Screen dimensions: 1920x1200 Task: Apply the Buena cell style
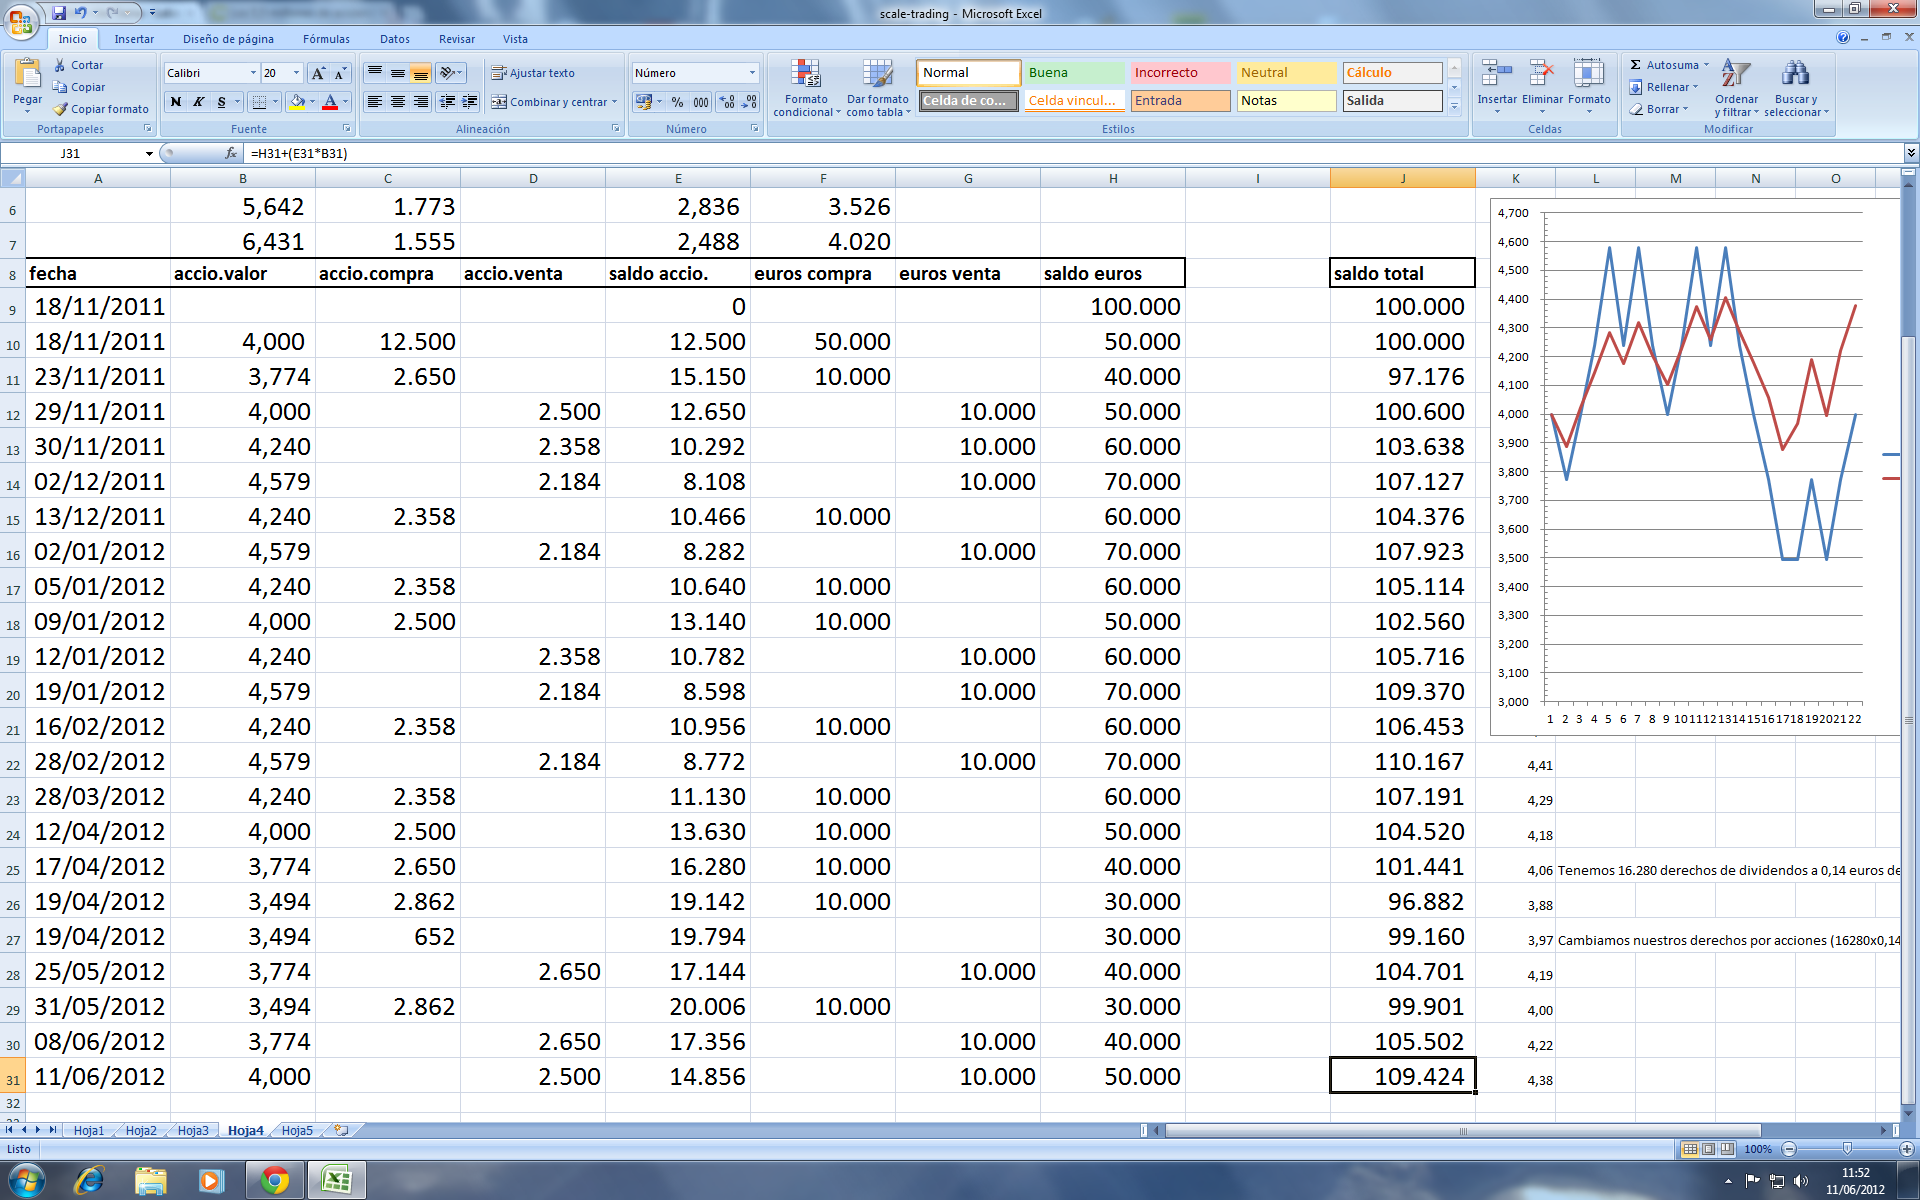pos(1074,72)
